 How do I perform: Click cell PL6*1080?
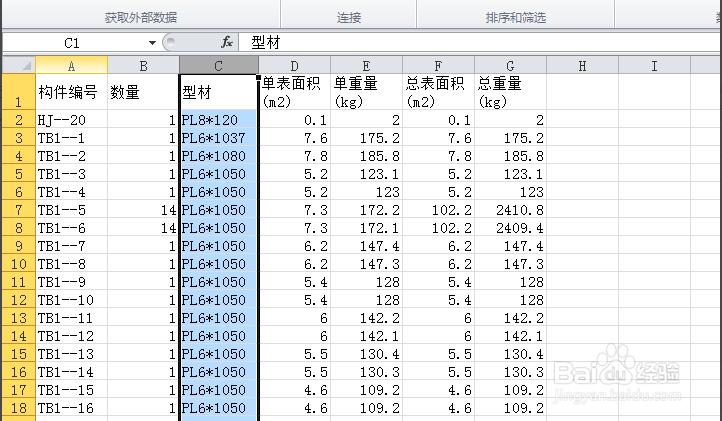219,156
